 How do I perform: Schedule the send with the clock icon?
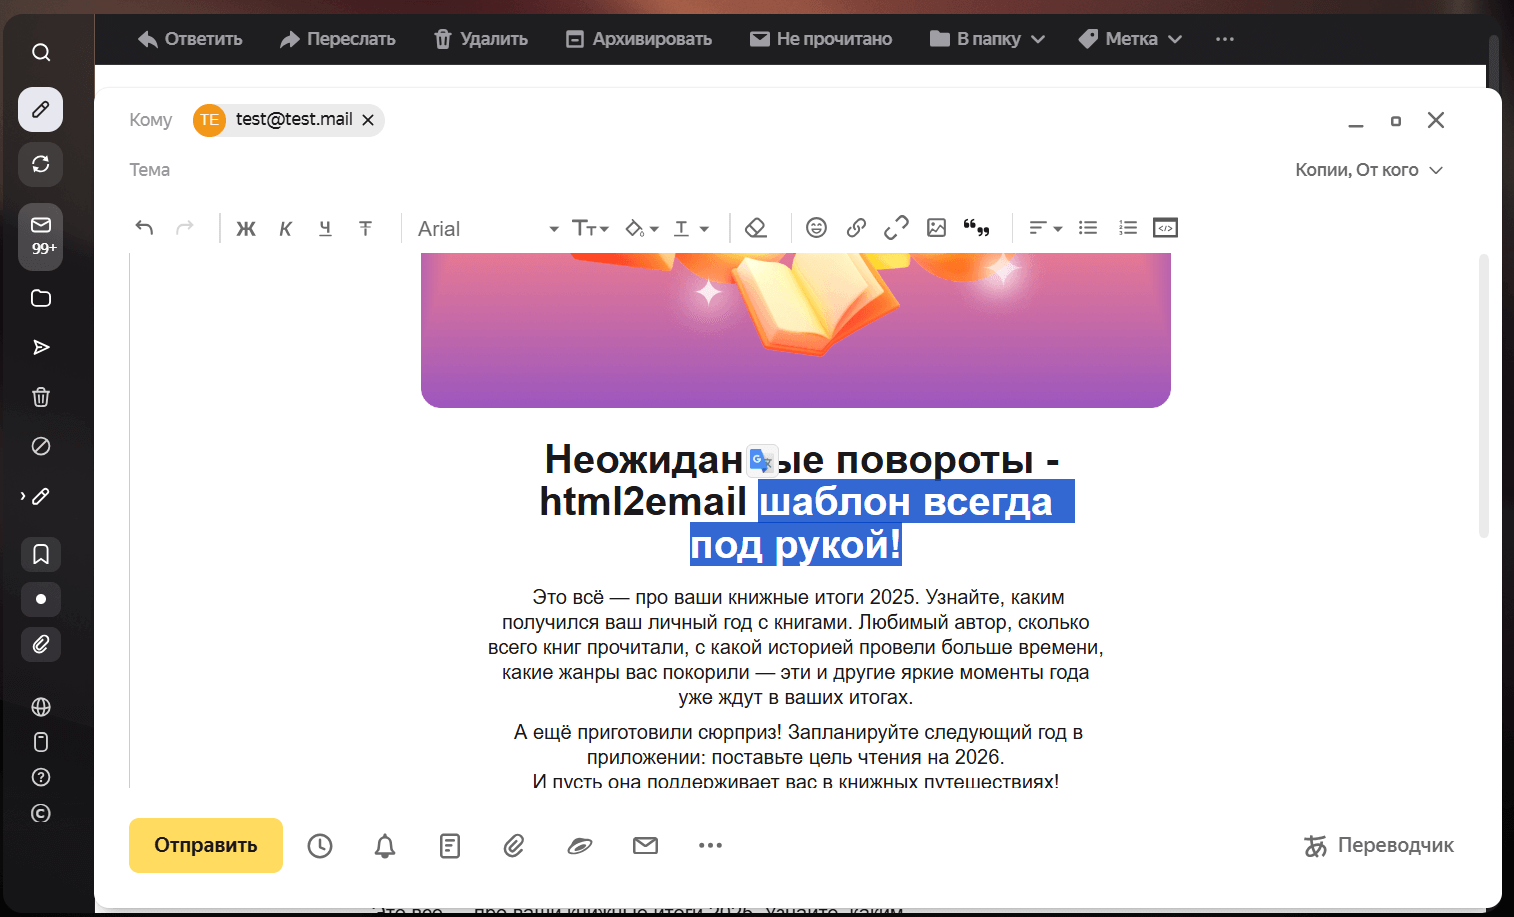tap(320, 845)
